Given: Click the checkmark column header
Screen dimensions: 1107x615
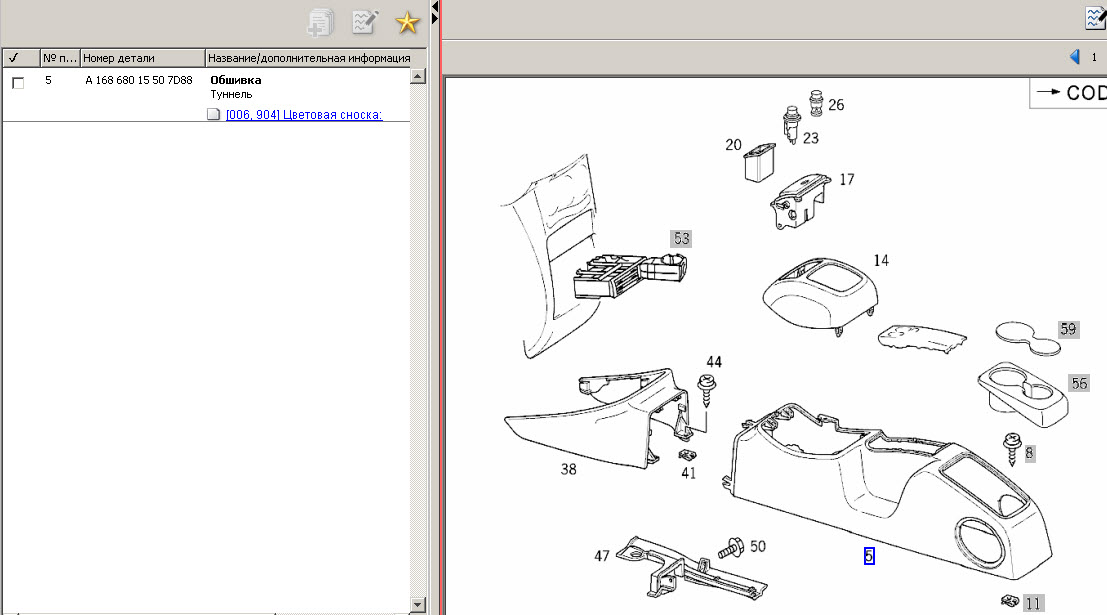Looking at the screenshot, I should 20,58.
